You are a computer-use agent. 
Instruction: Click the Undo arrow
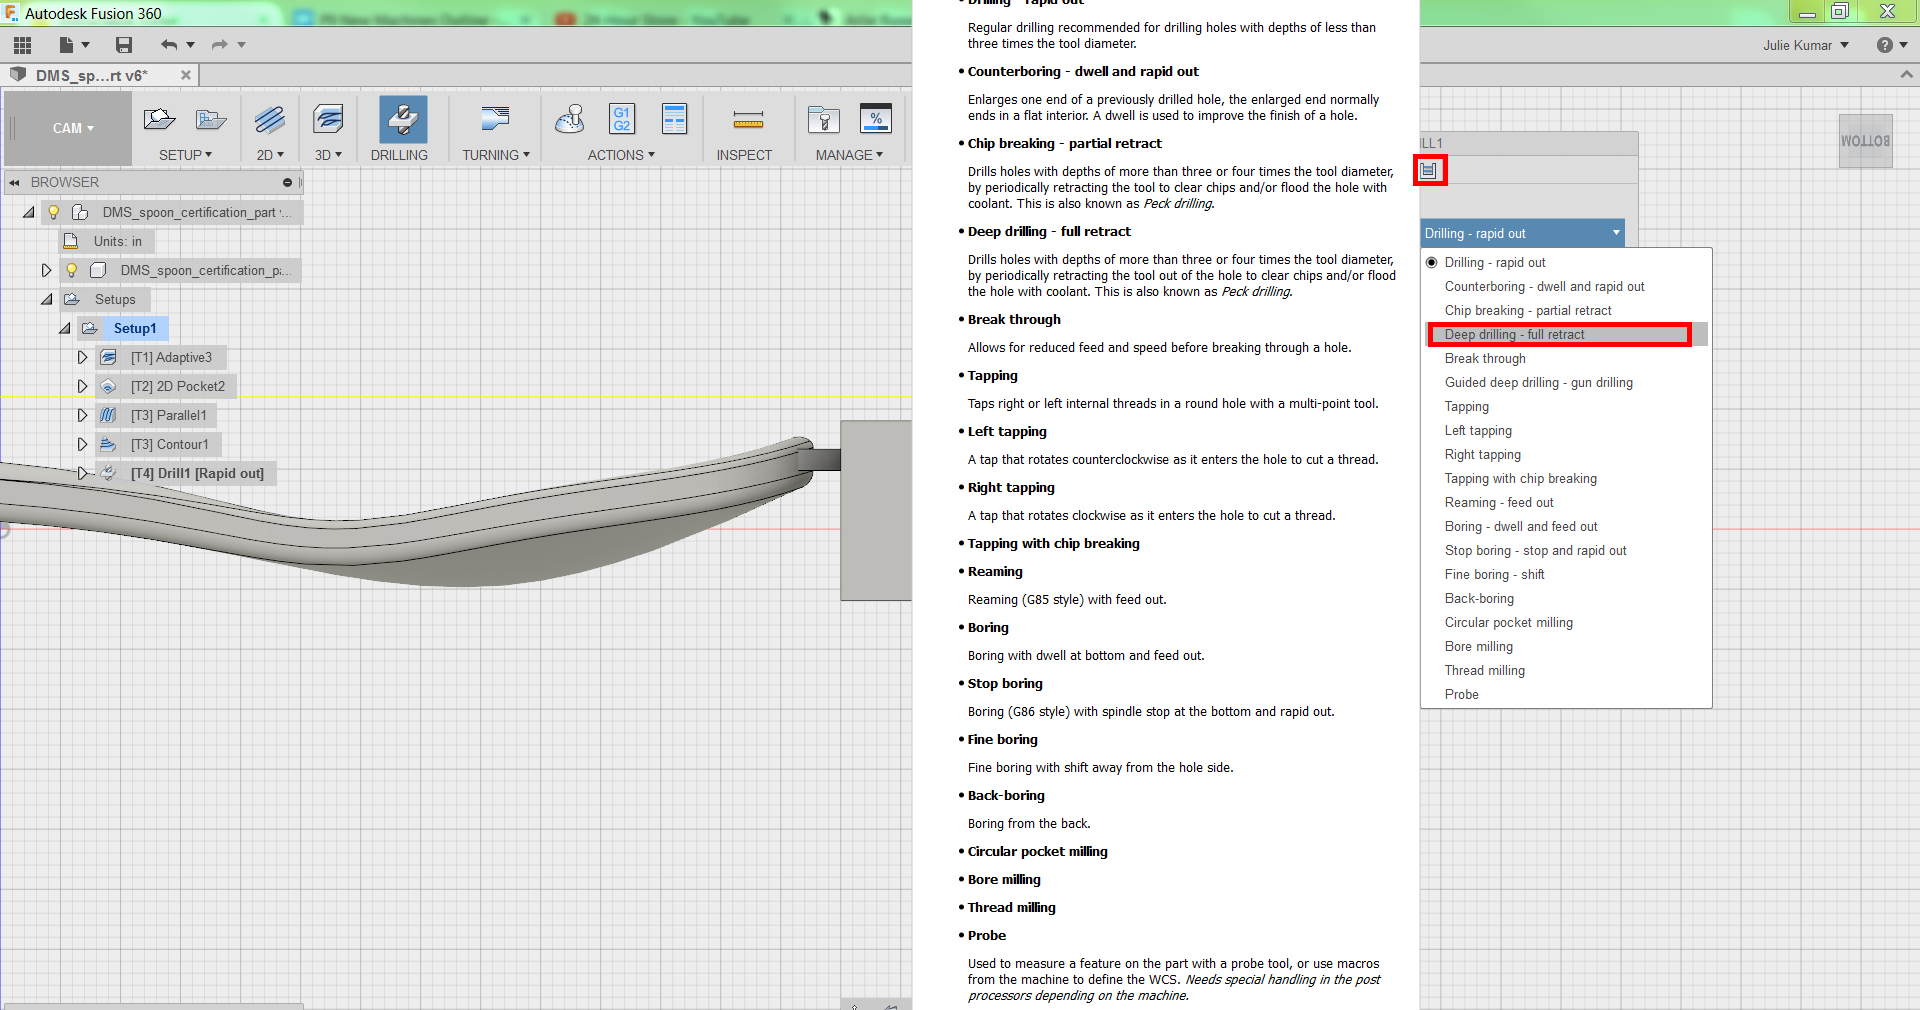point(169,45)
